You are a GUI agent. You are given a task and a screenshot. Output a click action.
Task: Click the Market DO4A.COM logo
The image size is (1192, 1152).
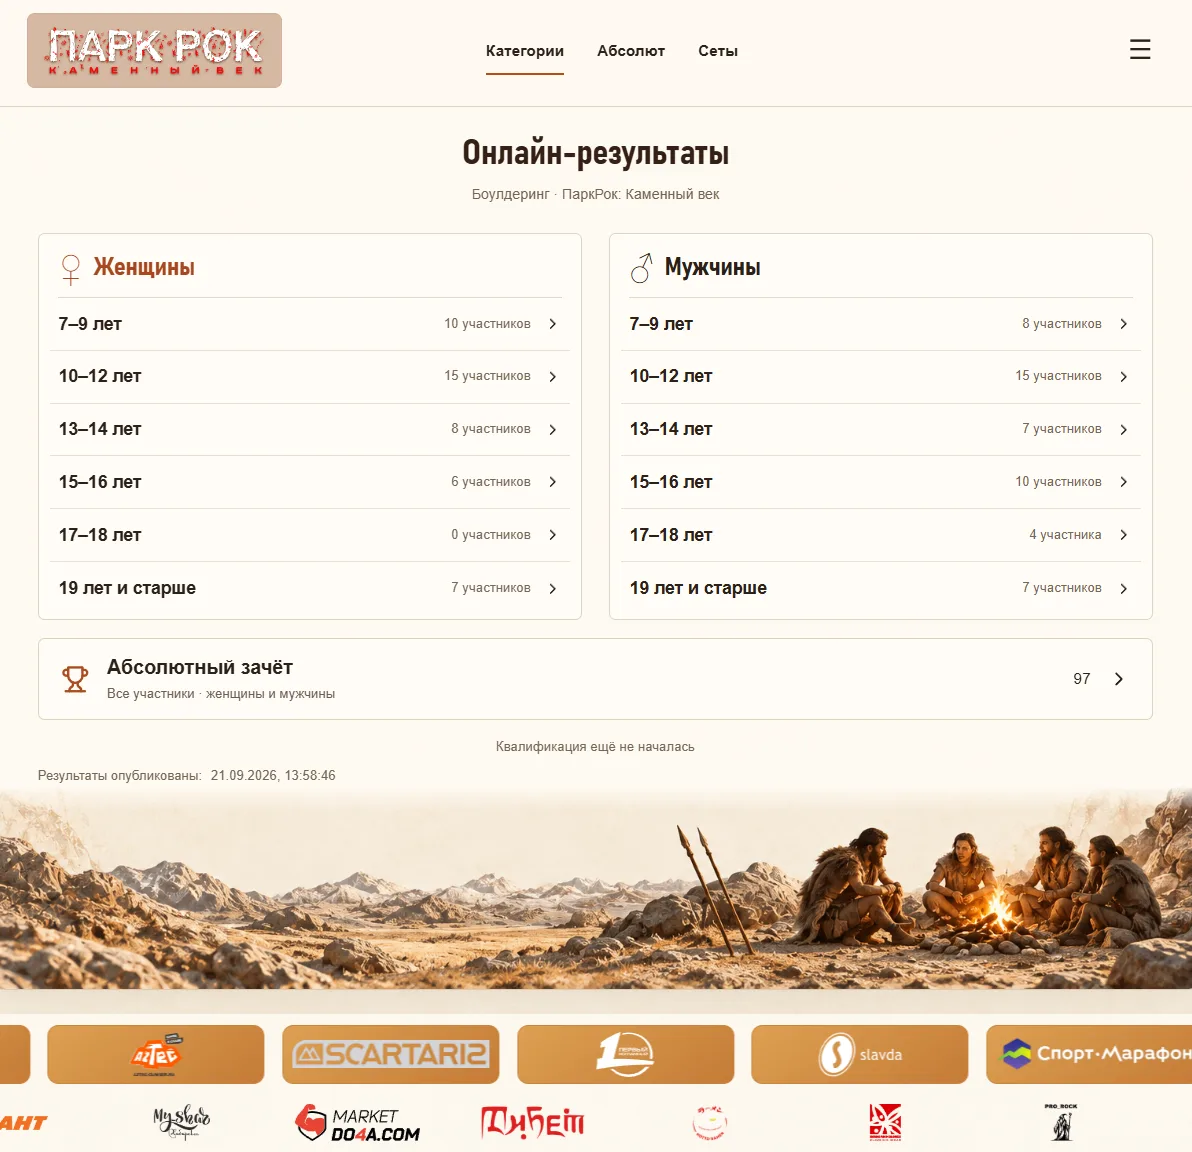[x=357, y=1123]
